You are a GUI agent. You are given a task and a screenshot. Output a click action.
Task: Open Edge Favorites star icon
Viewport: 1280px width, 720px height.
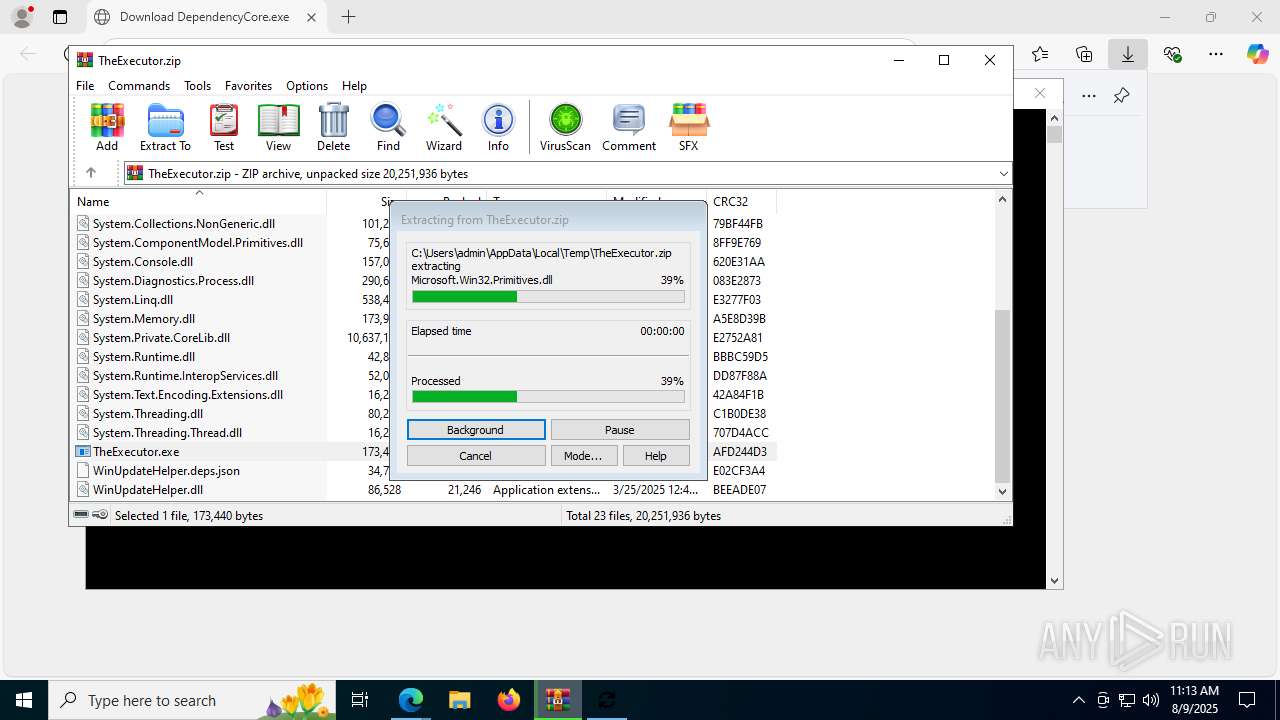[1040, 54]
